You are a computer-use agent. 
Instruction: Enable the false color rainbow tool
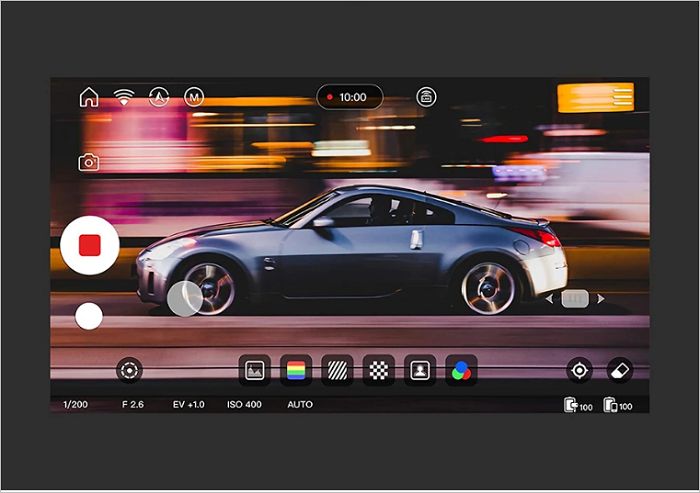coord(296,370)
